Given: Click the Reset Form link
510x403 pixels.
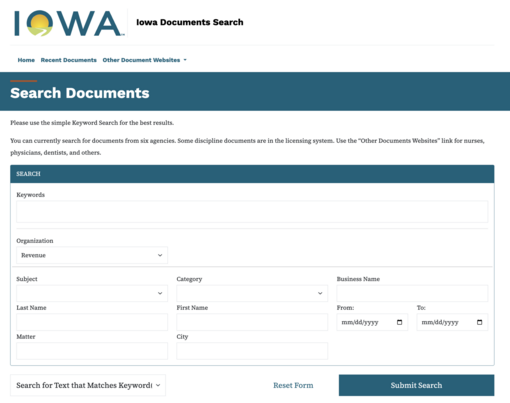Looking at the screenshot, I should coord(293,385).
